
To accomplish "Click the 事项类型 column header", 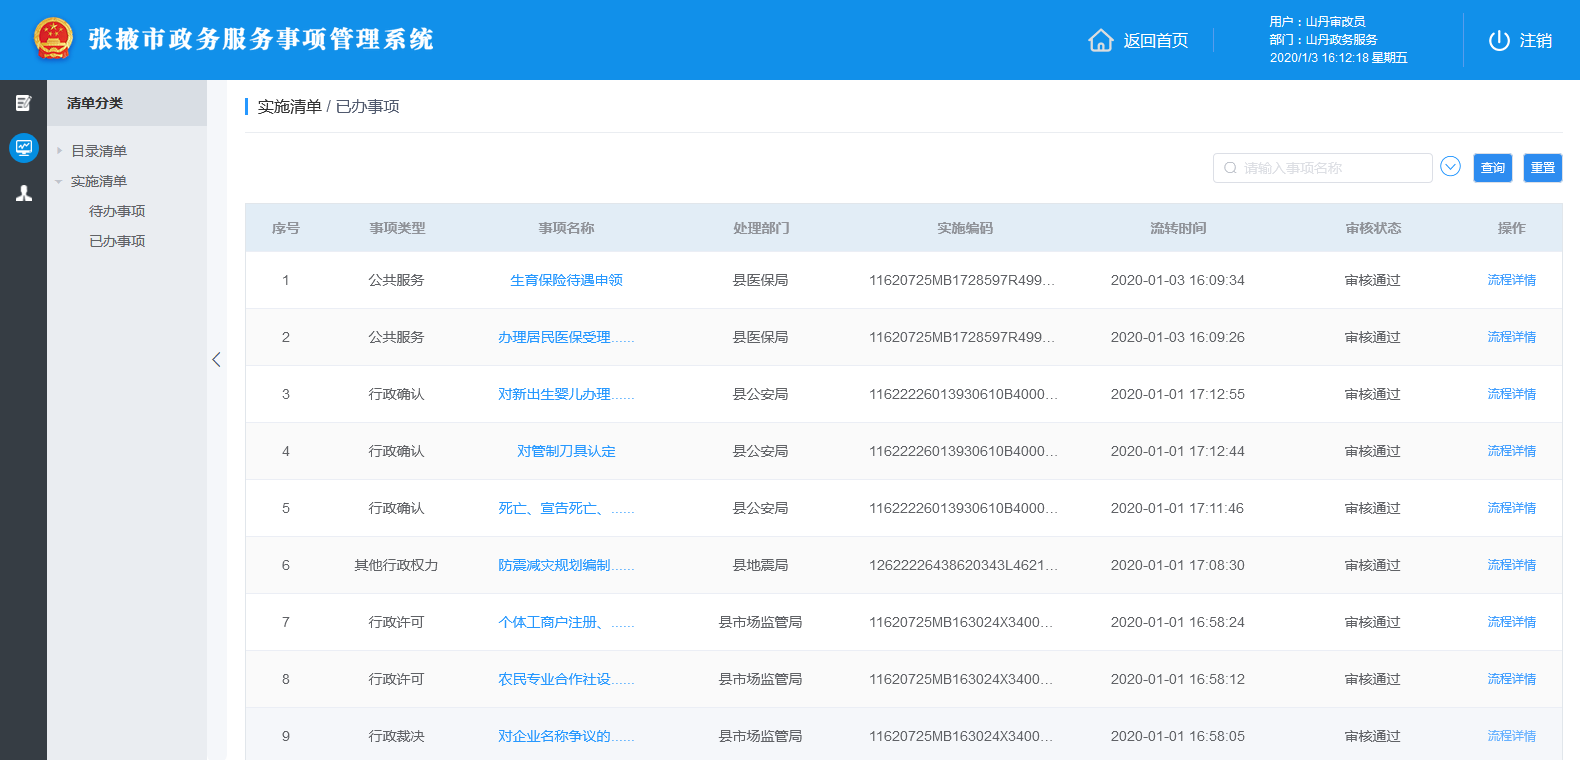I will [x=397, y=228].
